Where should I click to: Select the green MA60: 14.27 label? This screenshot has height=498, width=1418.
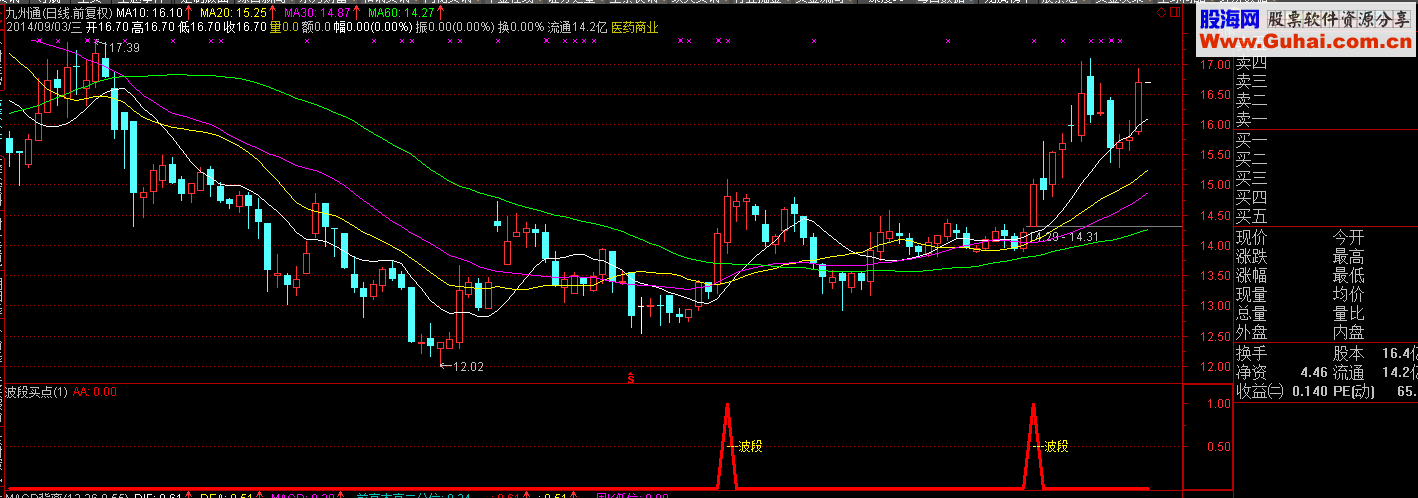pyautogui.click(x=401, y=14)
